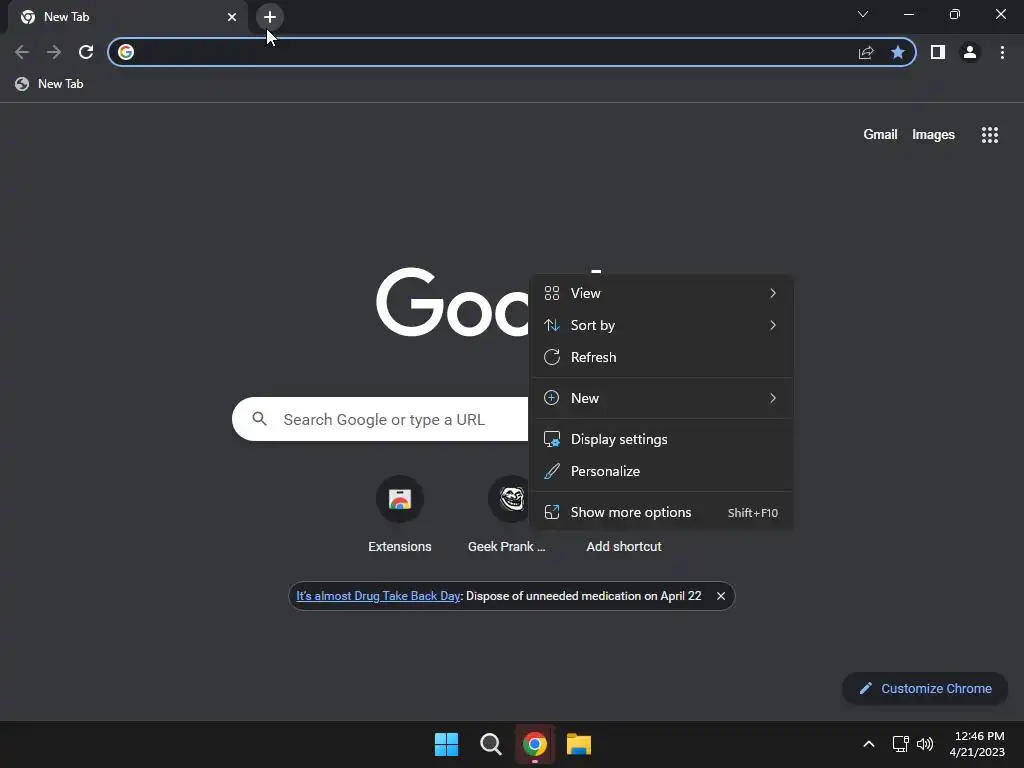Screen dimensions: 1024x768
Task: Click Customize Chrome button
Action: coord(925,688)
